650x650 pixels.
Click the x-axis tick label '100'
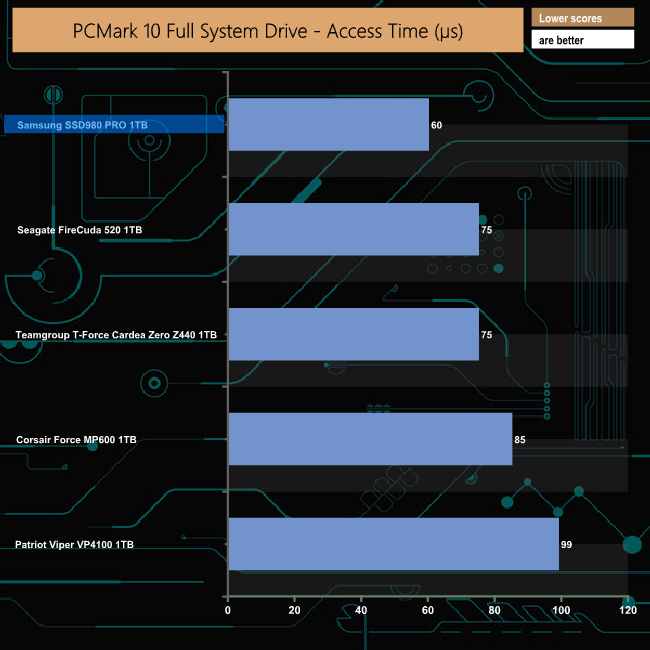tap(561, 611)
